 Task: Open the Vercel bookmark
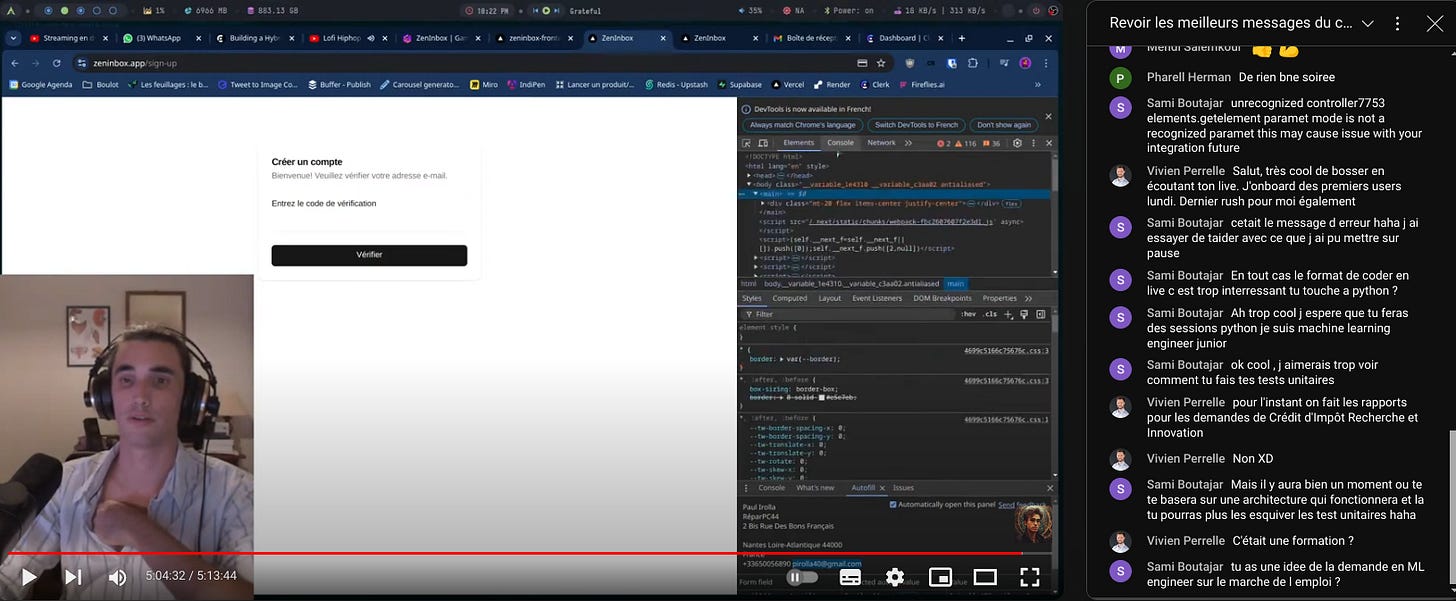[787, 85]
